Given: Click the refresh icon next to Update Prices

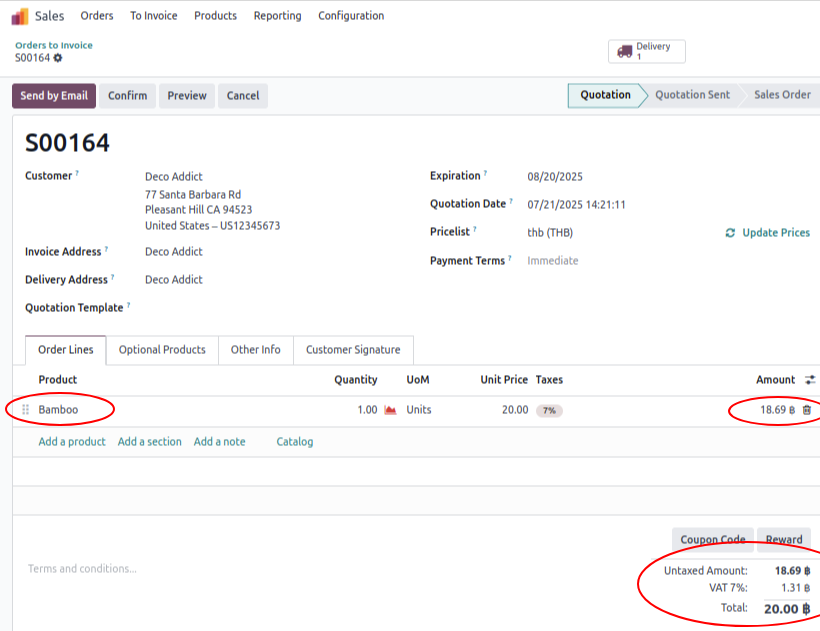Looking at the screenshot, I should tap(730, 233).
